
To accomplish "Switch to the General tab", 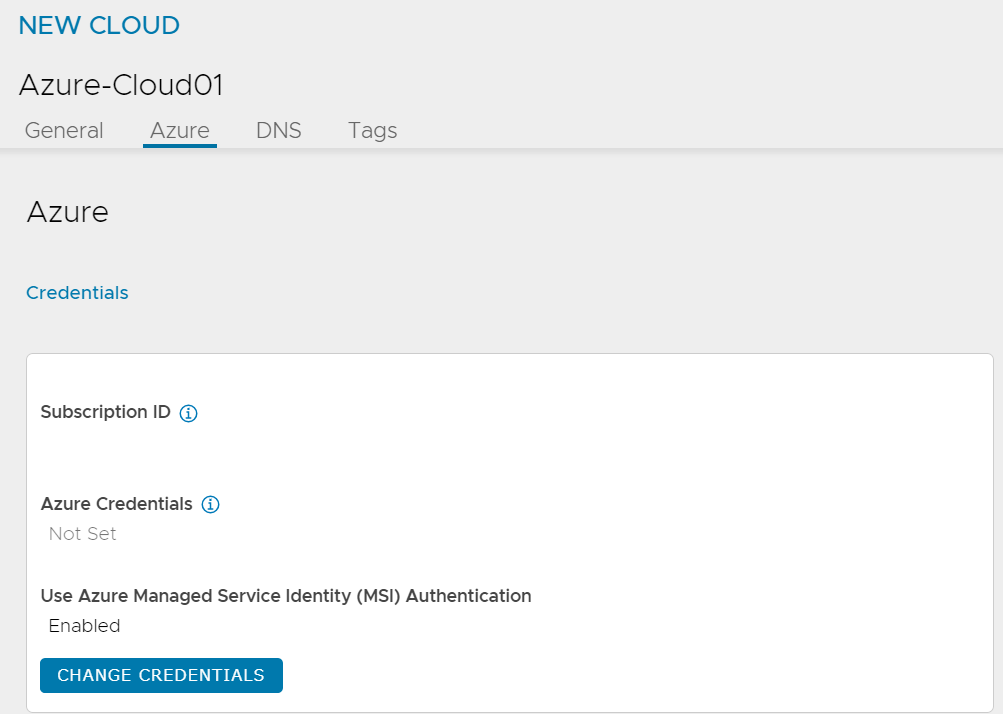I will [x=64, y=131].
